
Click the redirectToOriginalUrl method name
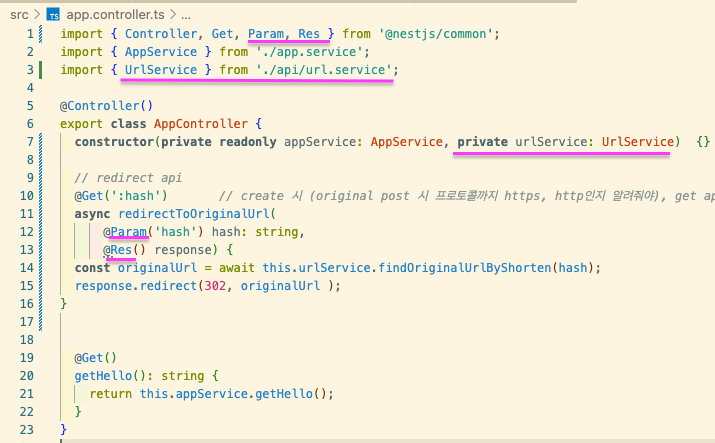[x=193, y=214]
